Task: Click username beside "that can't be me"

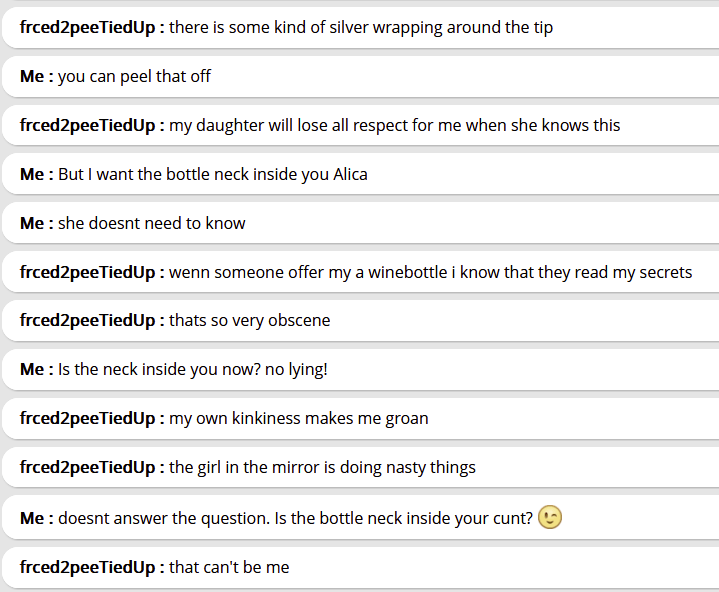Action: [x=87, y=567]
